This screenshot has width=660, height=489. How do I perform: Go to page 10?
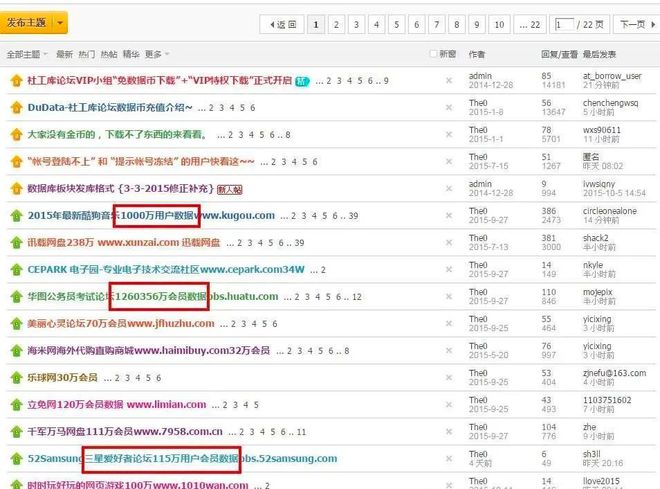pos(499,24)
